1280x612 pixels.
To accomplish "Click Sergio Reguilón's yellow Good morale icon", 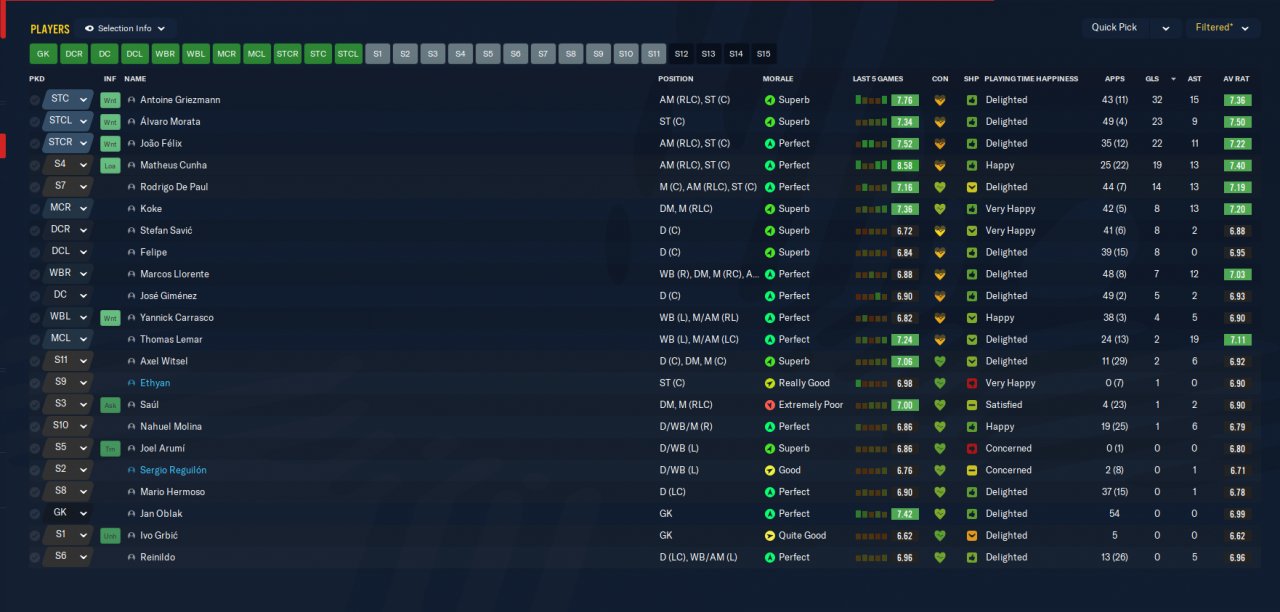I will pos(769,470).
